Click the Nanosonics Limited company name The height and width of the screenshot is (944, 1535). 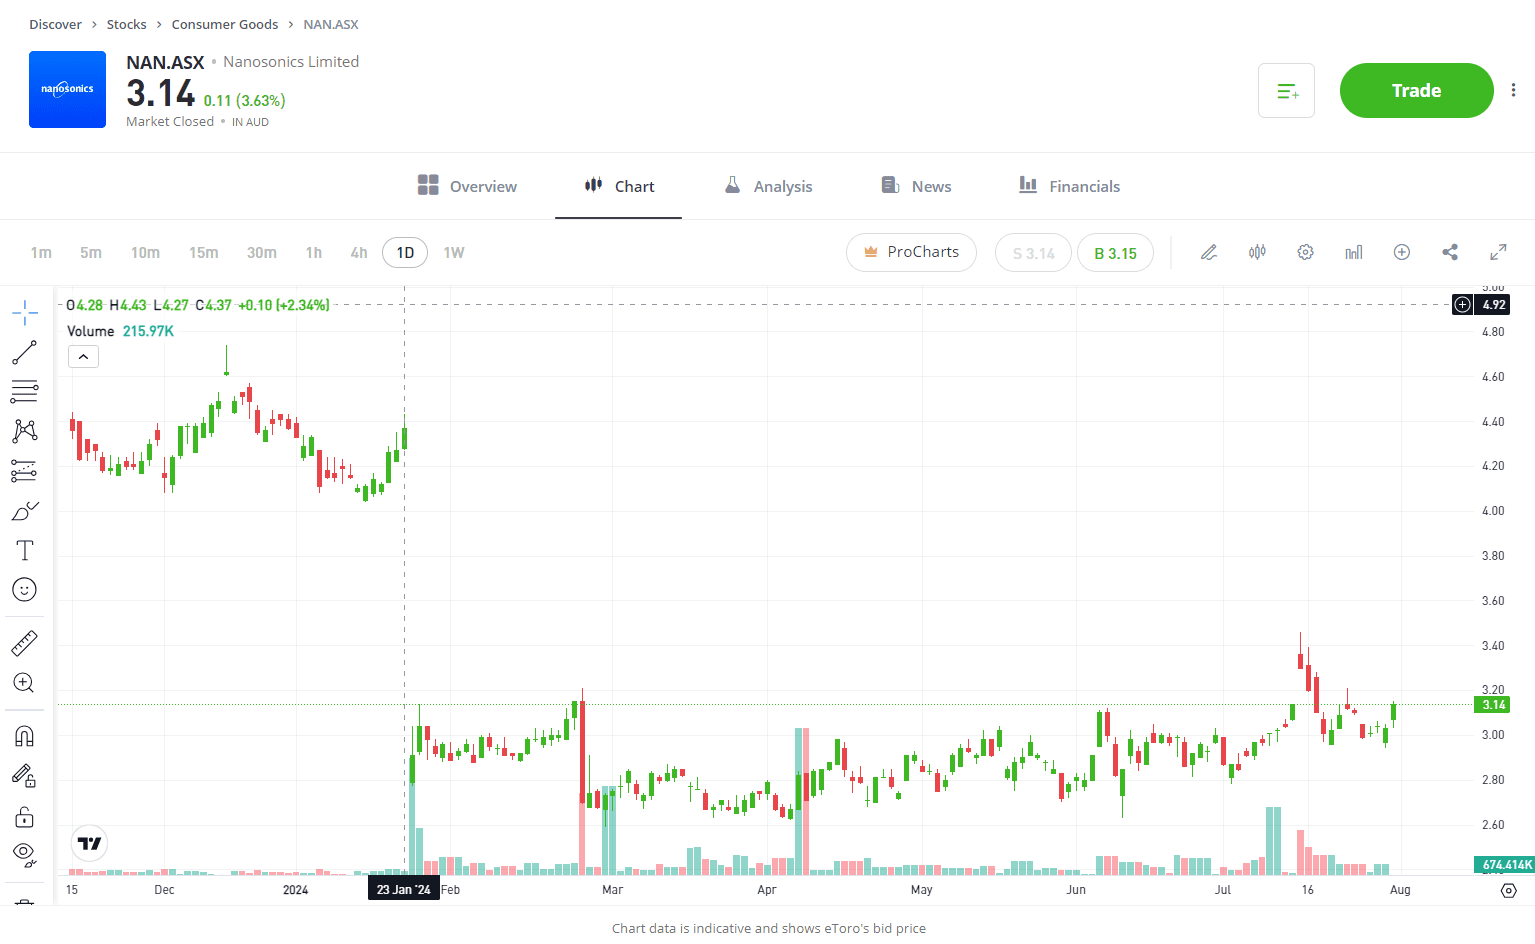291,62
